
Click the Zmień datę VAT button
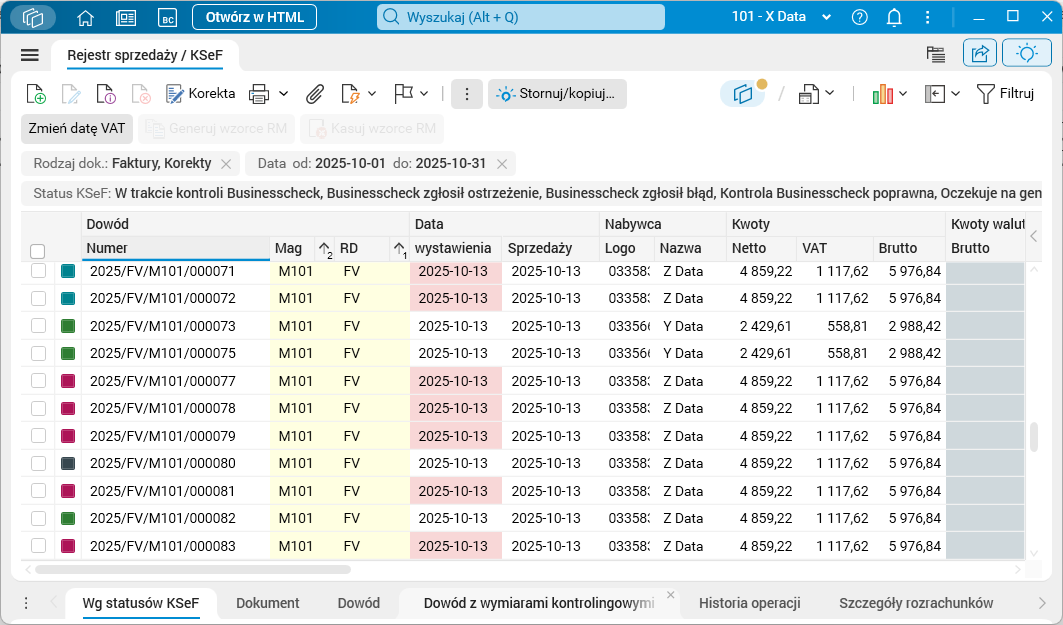[x=77, y=128]
